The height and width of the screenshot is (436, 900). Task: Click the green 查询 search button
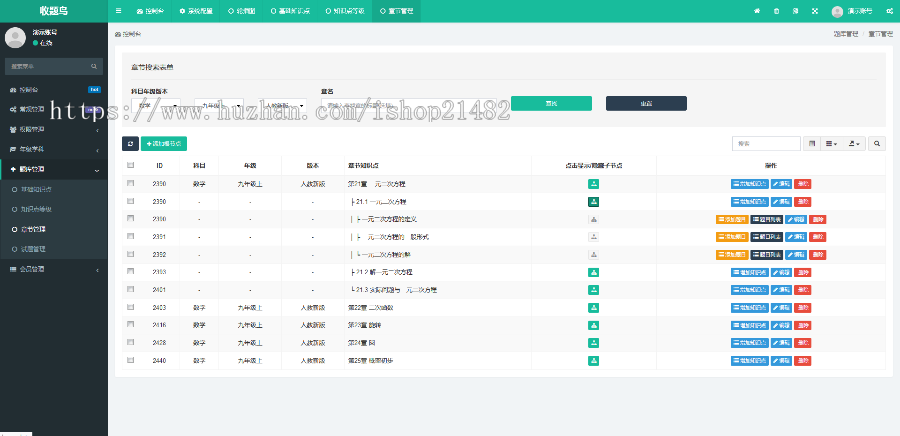point(551,103)
